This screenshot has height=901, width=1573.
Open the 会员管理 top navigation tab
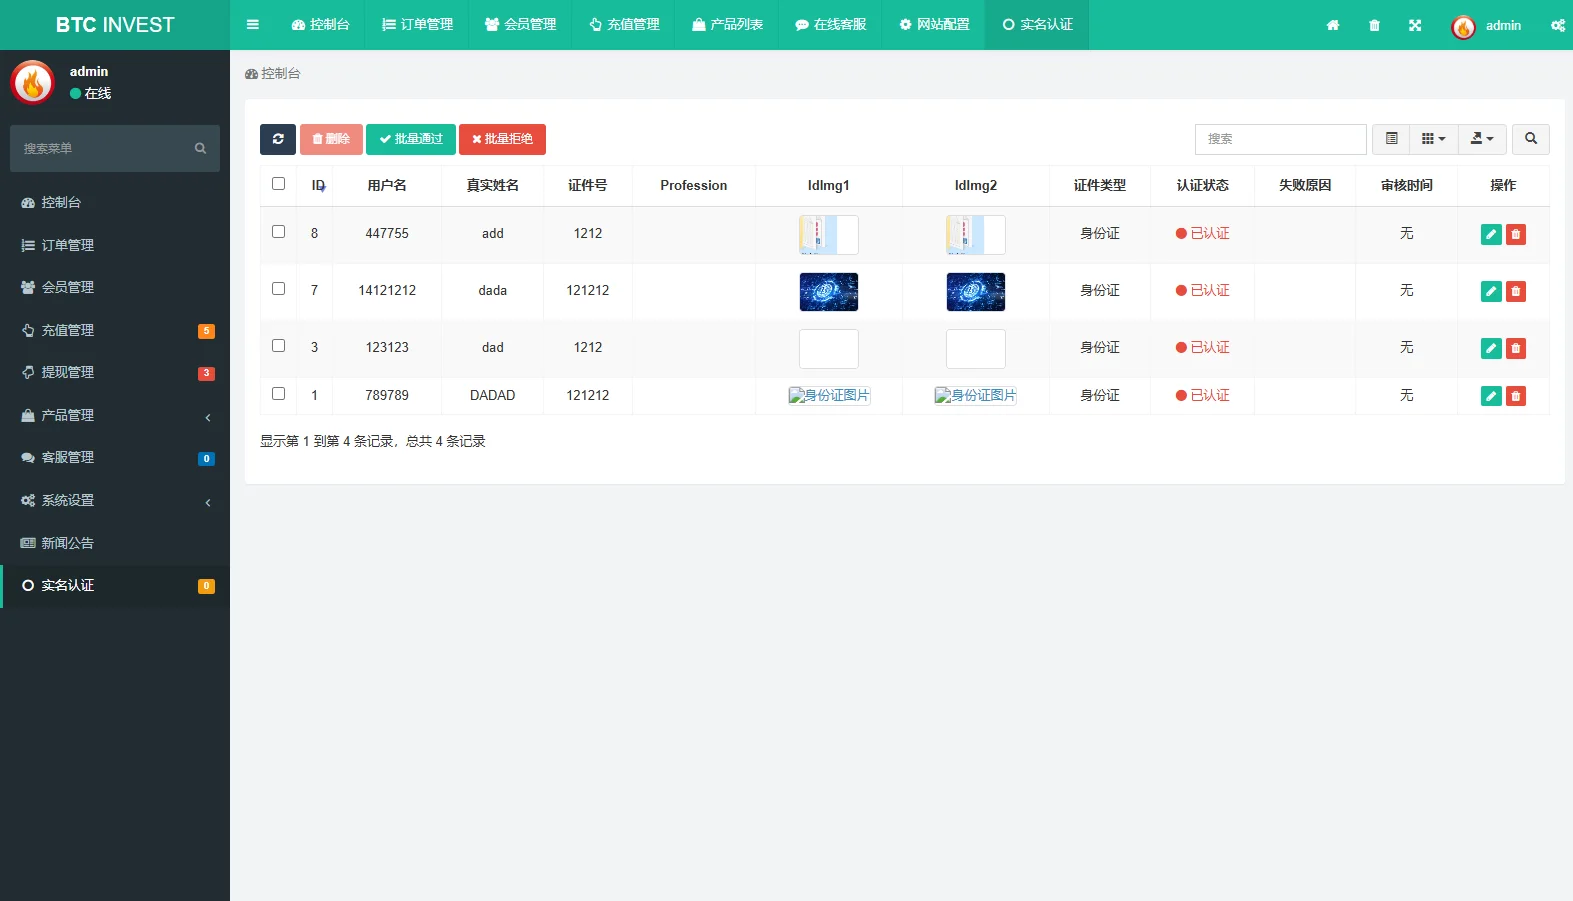520,25
